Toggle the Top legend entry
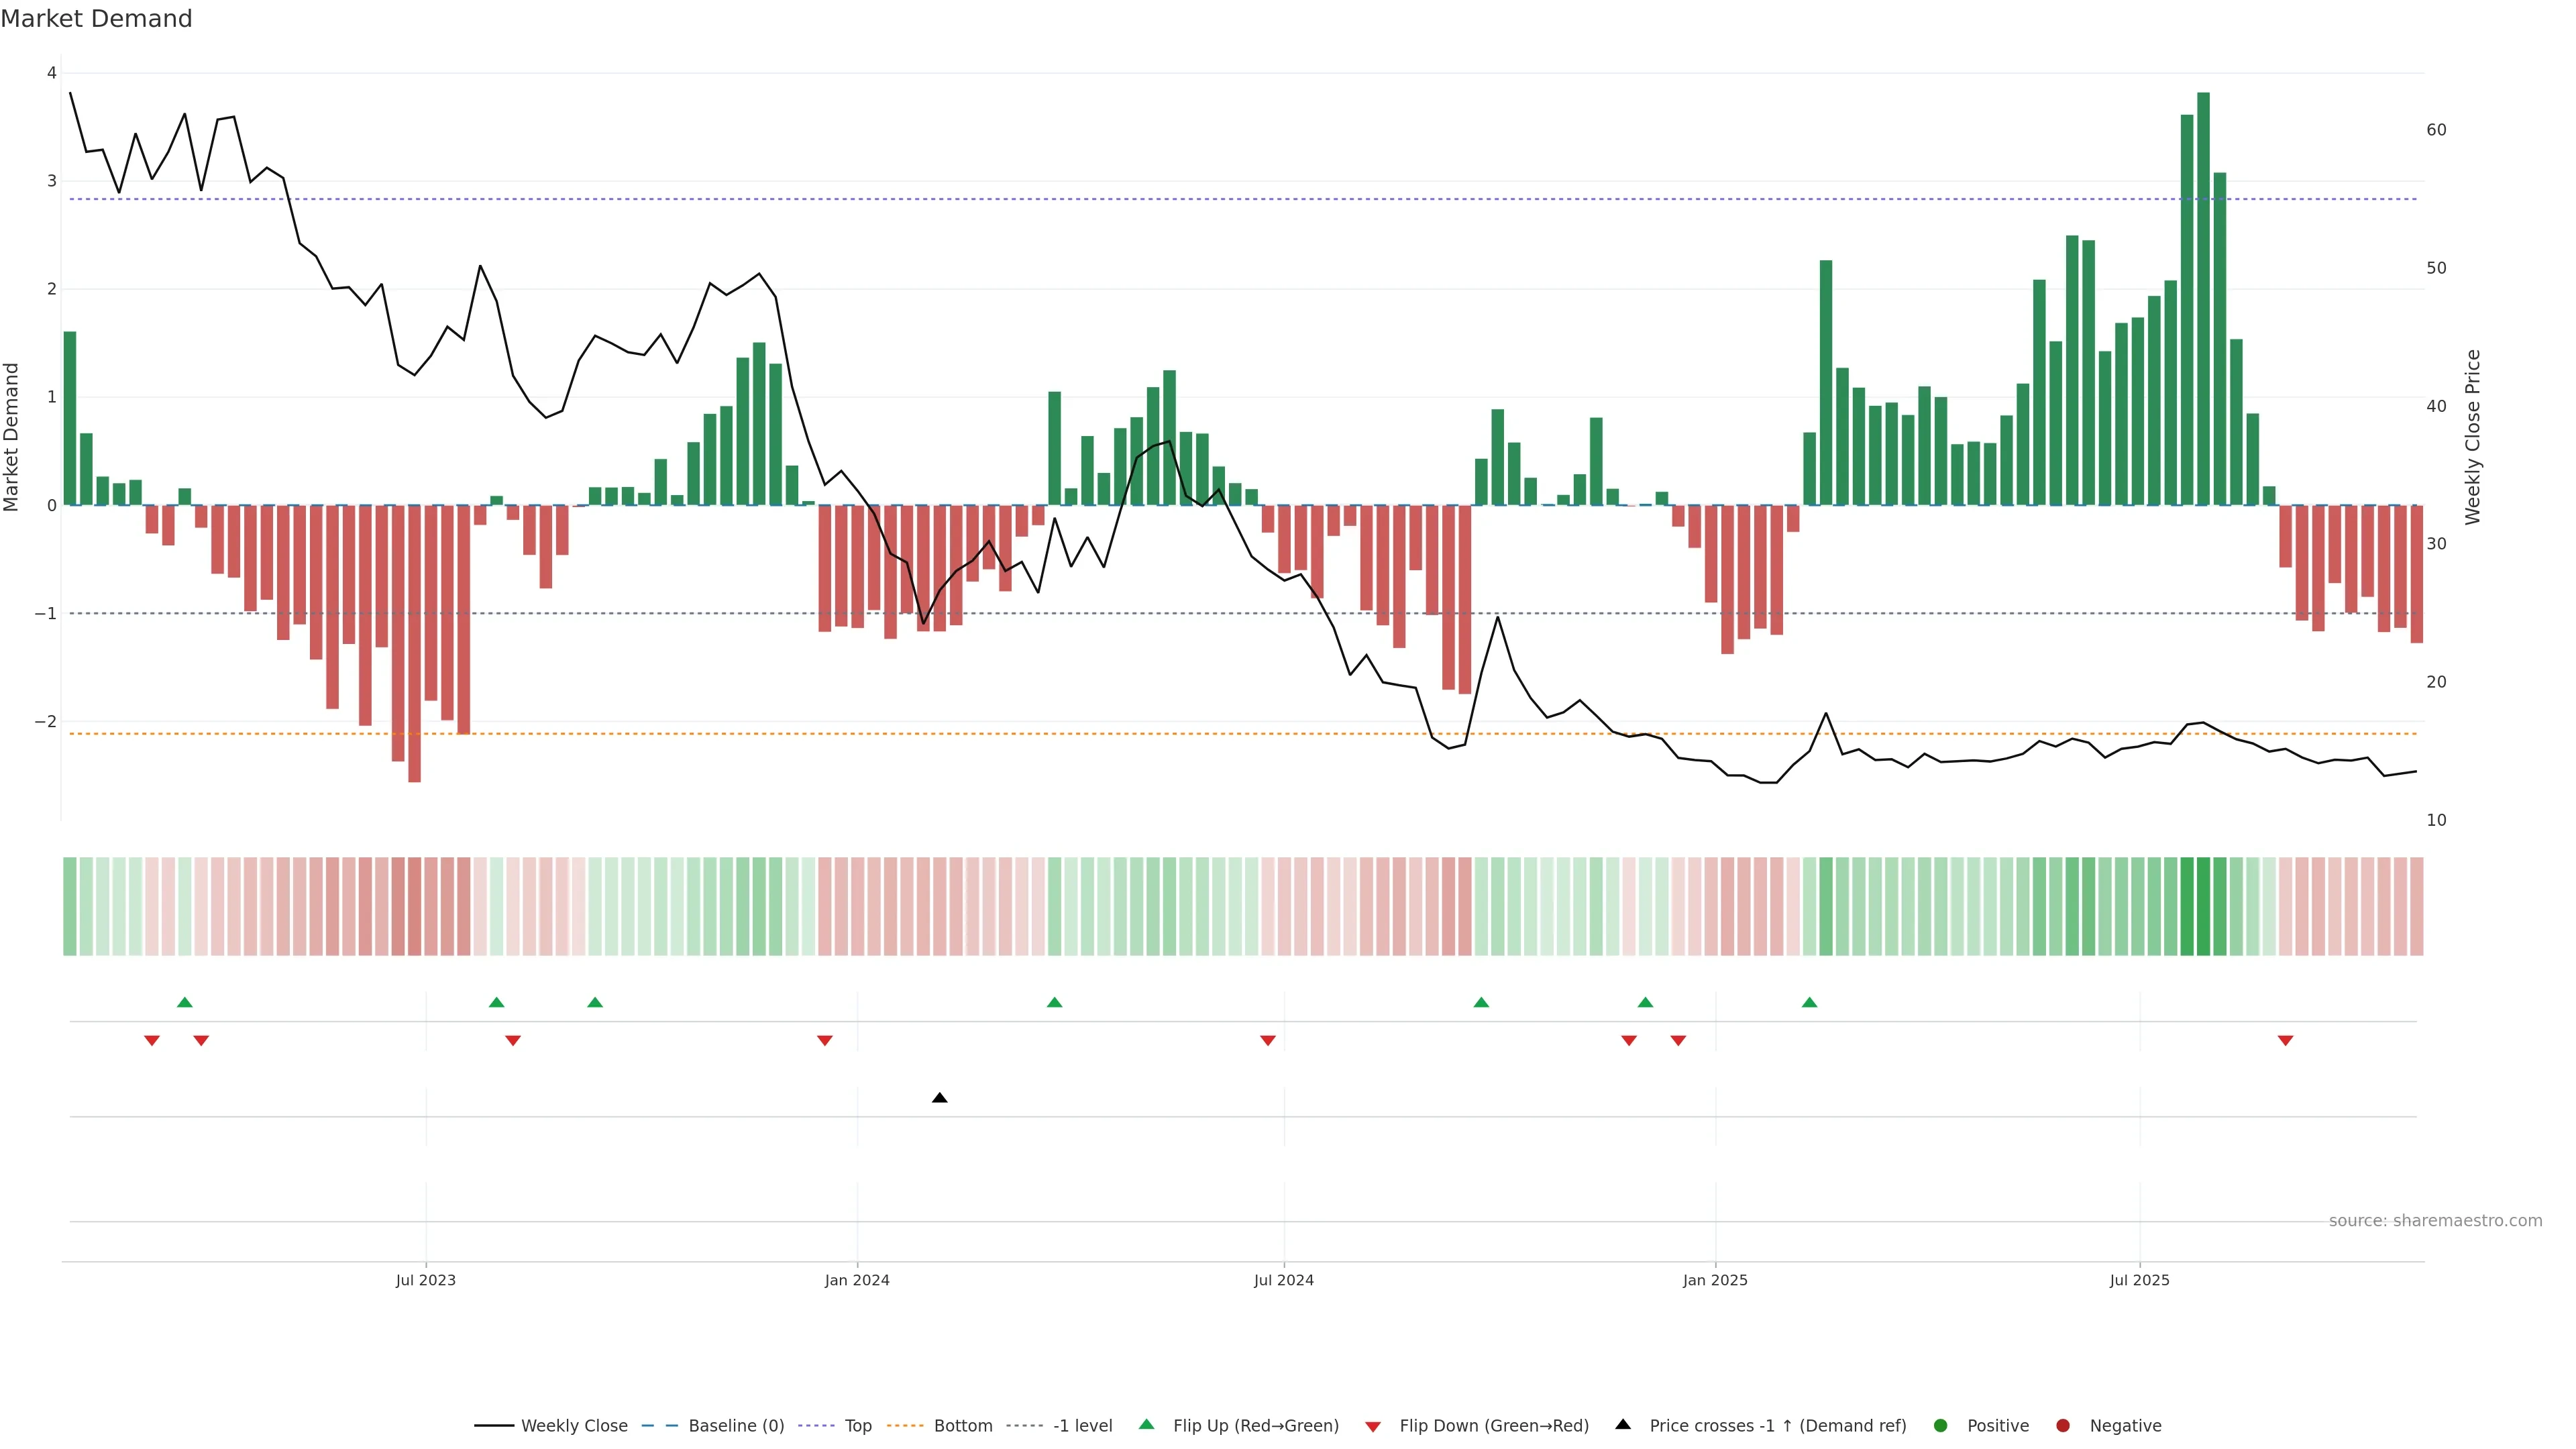The width and height of the screenshot is (2576, 1449). coord(857,1425)
